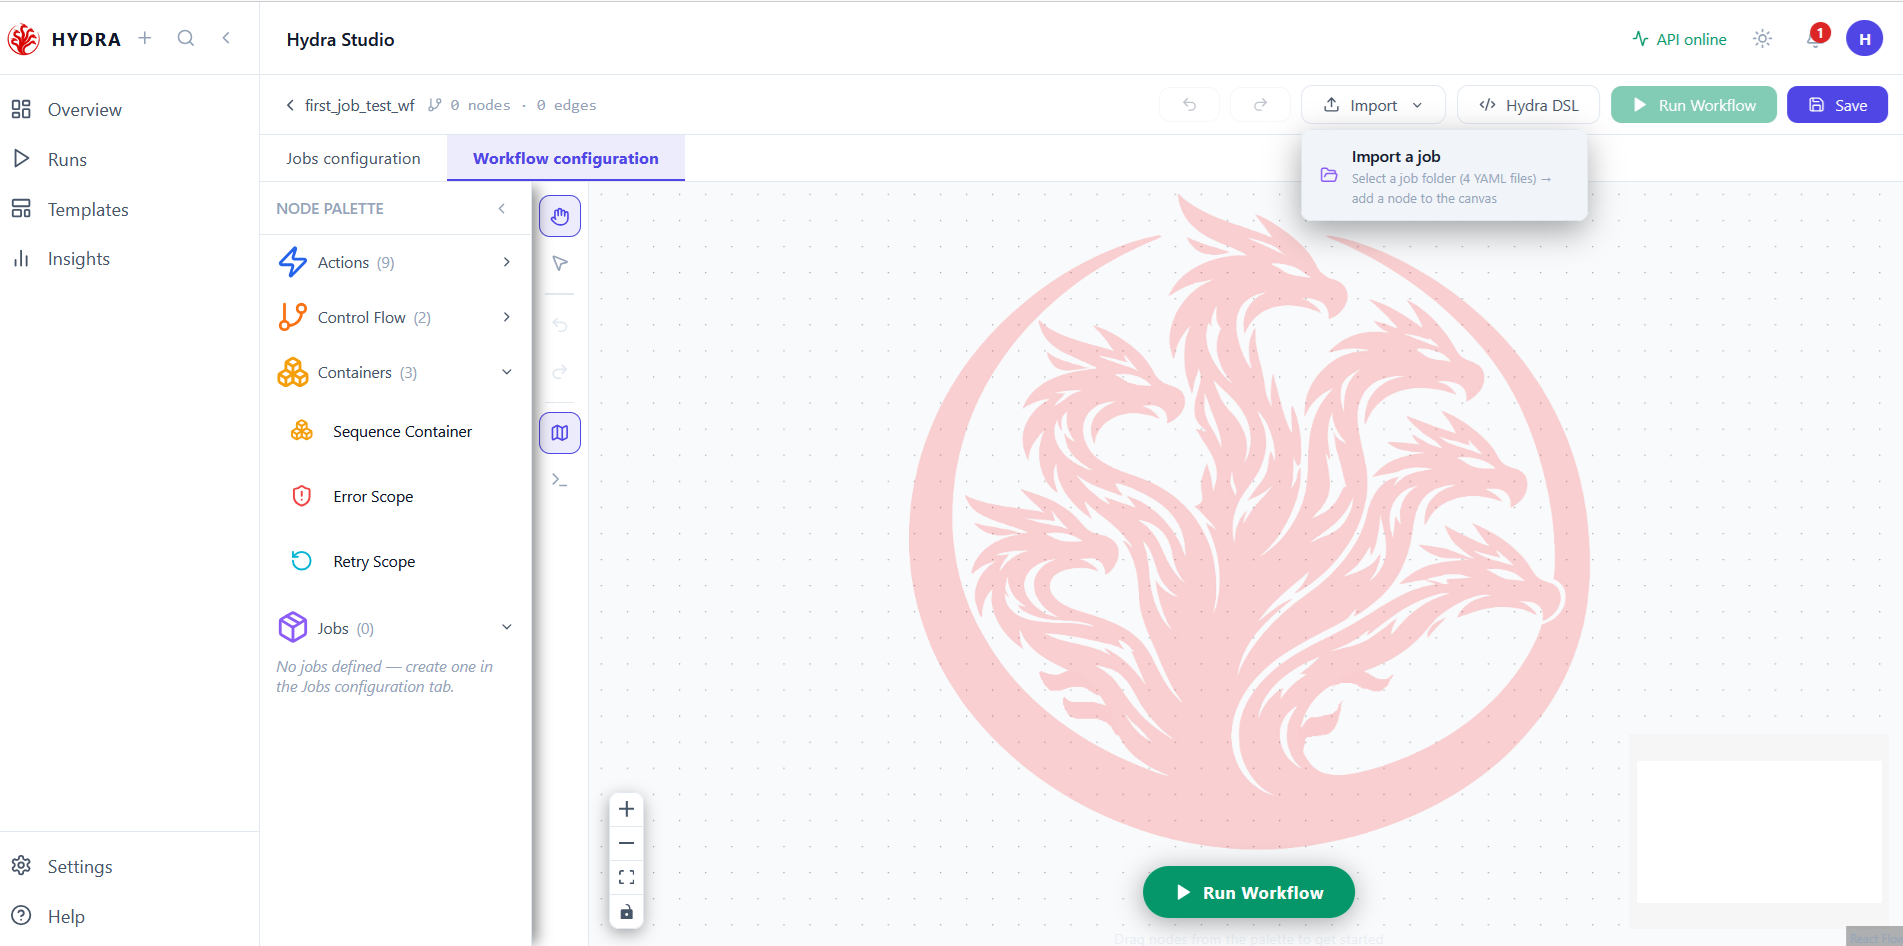
Task: Select the Sequence Container node
Action: tap(396, 431)
